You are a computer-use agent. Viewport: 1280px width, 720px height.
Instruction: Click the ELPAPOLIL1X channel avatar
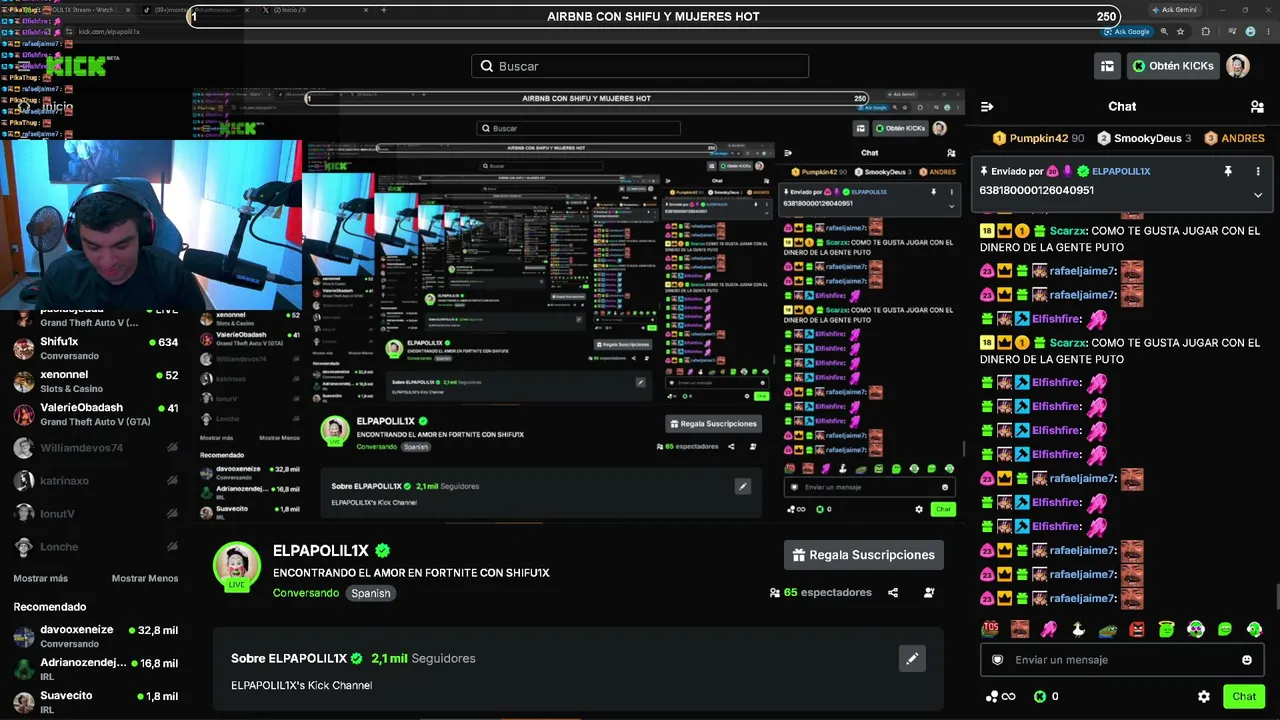point(237,566)
